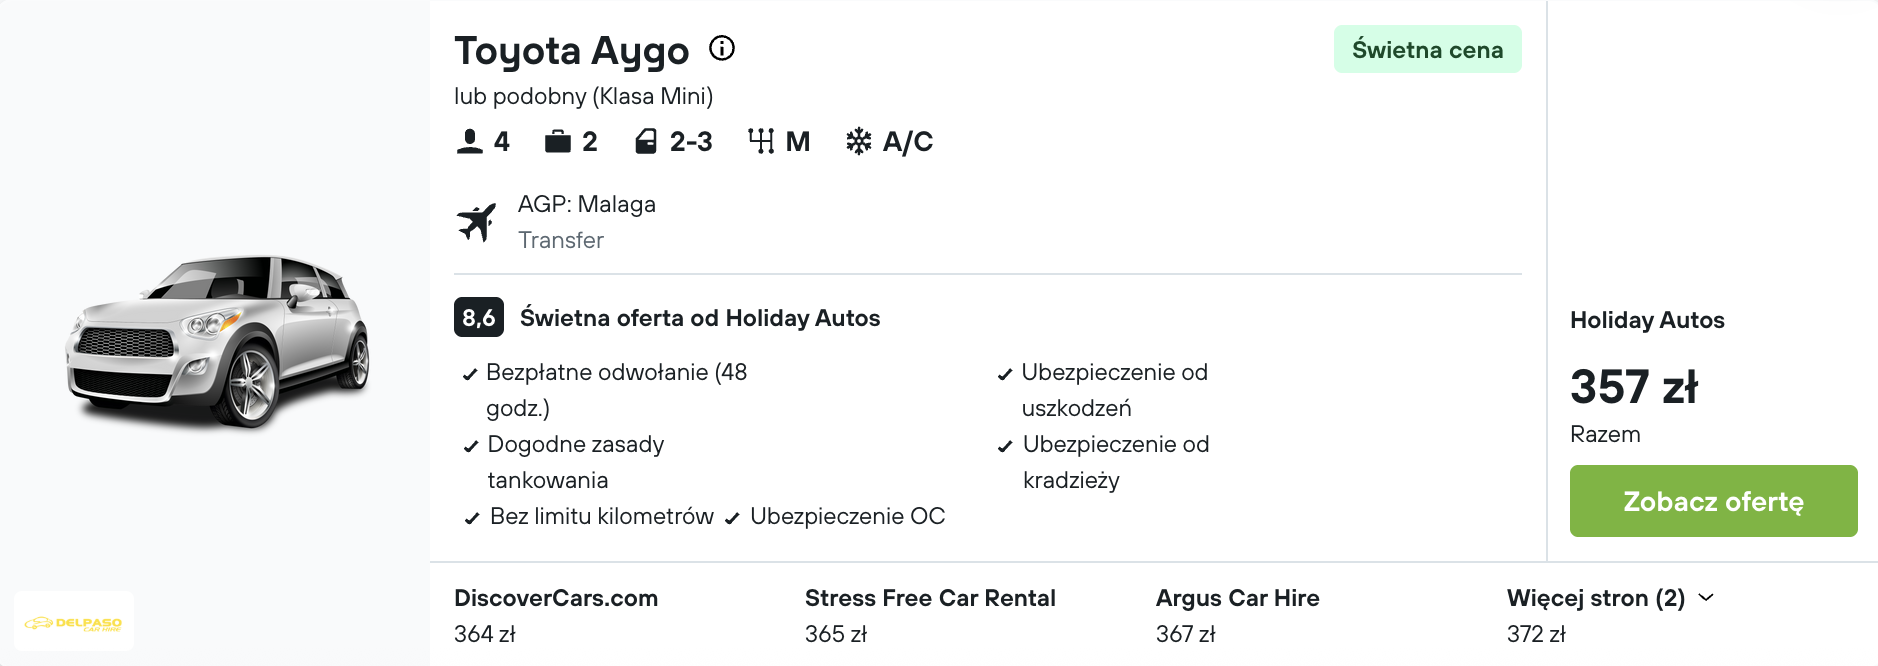Click the Toyota Aygo car thumbnail
Viewport: 1878px width, 666px height.
tap(218, 341)
